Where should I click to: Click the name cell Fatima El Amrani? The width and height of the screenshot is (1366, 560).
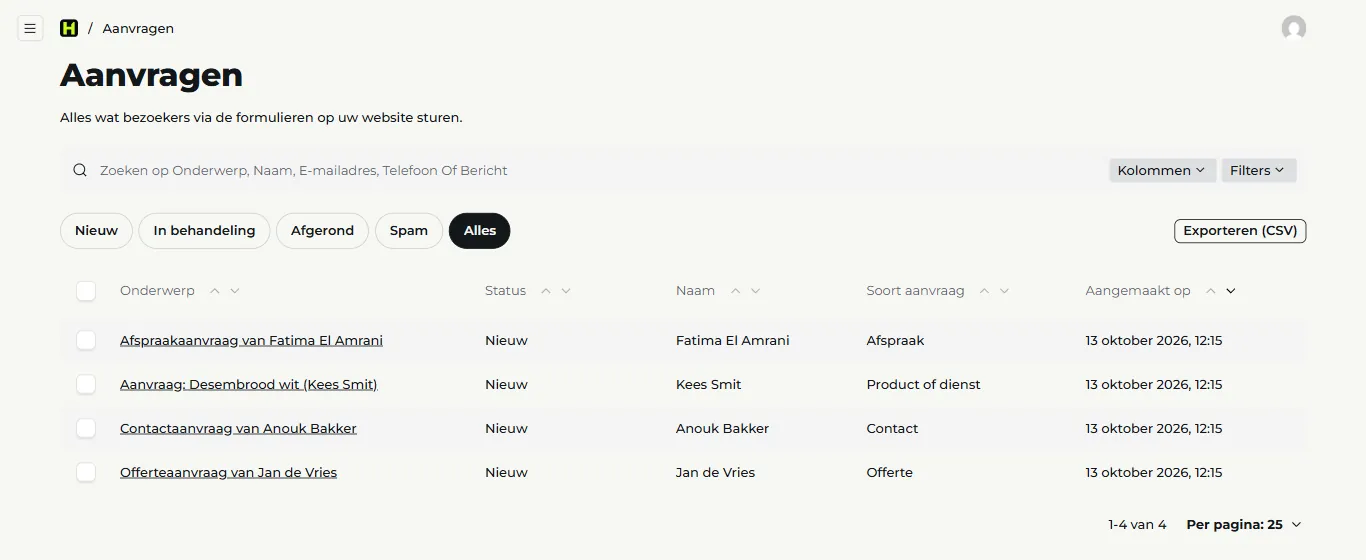732,340
